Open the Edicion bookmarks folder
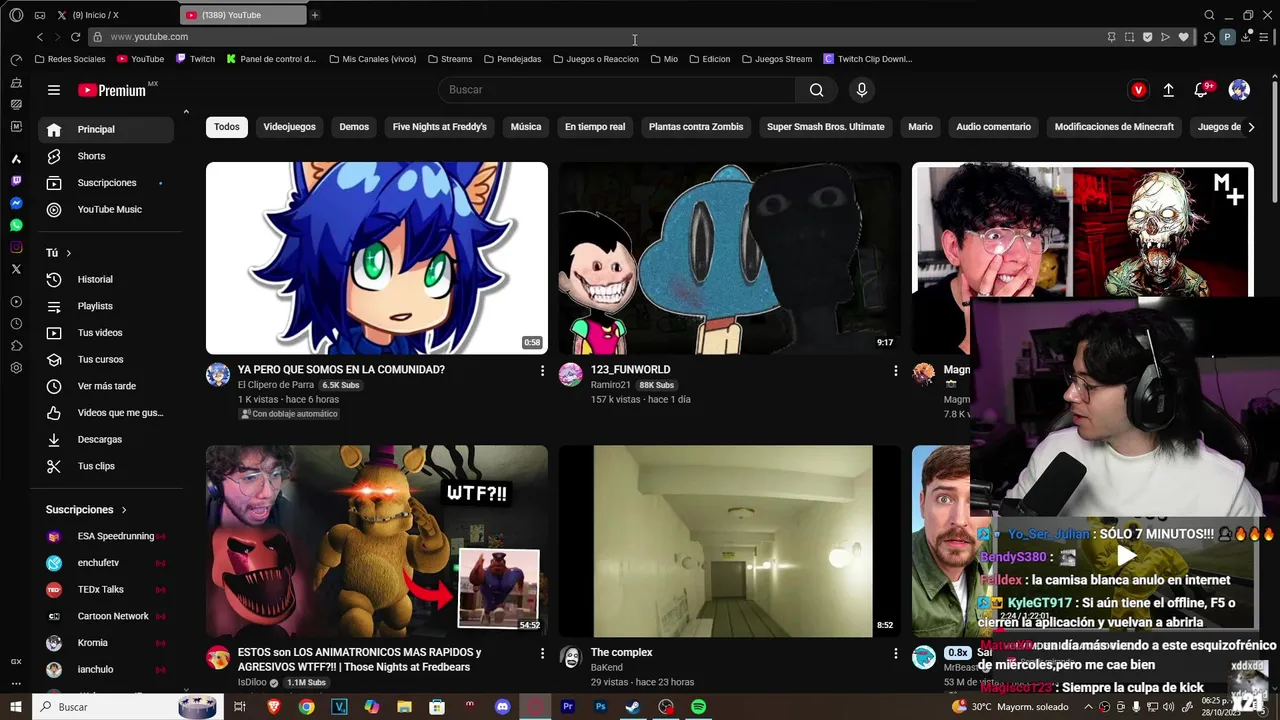The image size is (1280, 720). [709, 59]
